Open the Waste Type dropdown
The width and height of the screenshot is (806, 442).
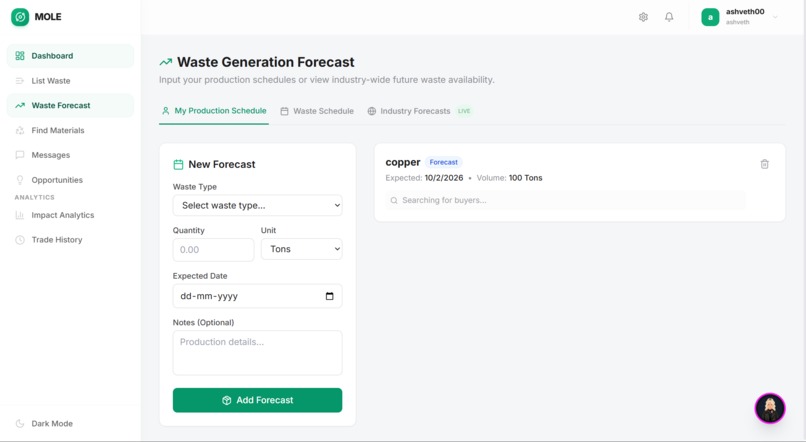257,205
